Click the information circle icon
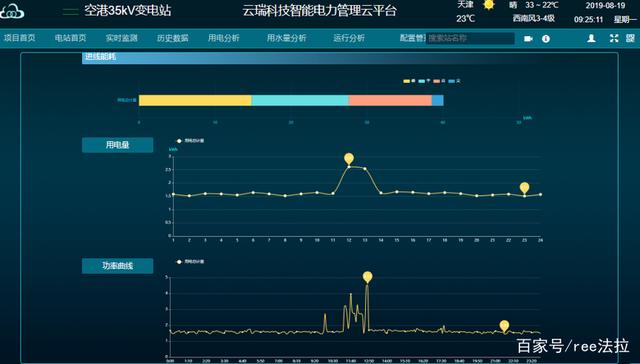 click(x=546, y=39)
